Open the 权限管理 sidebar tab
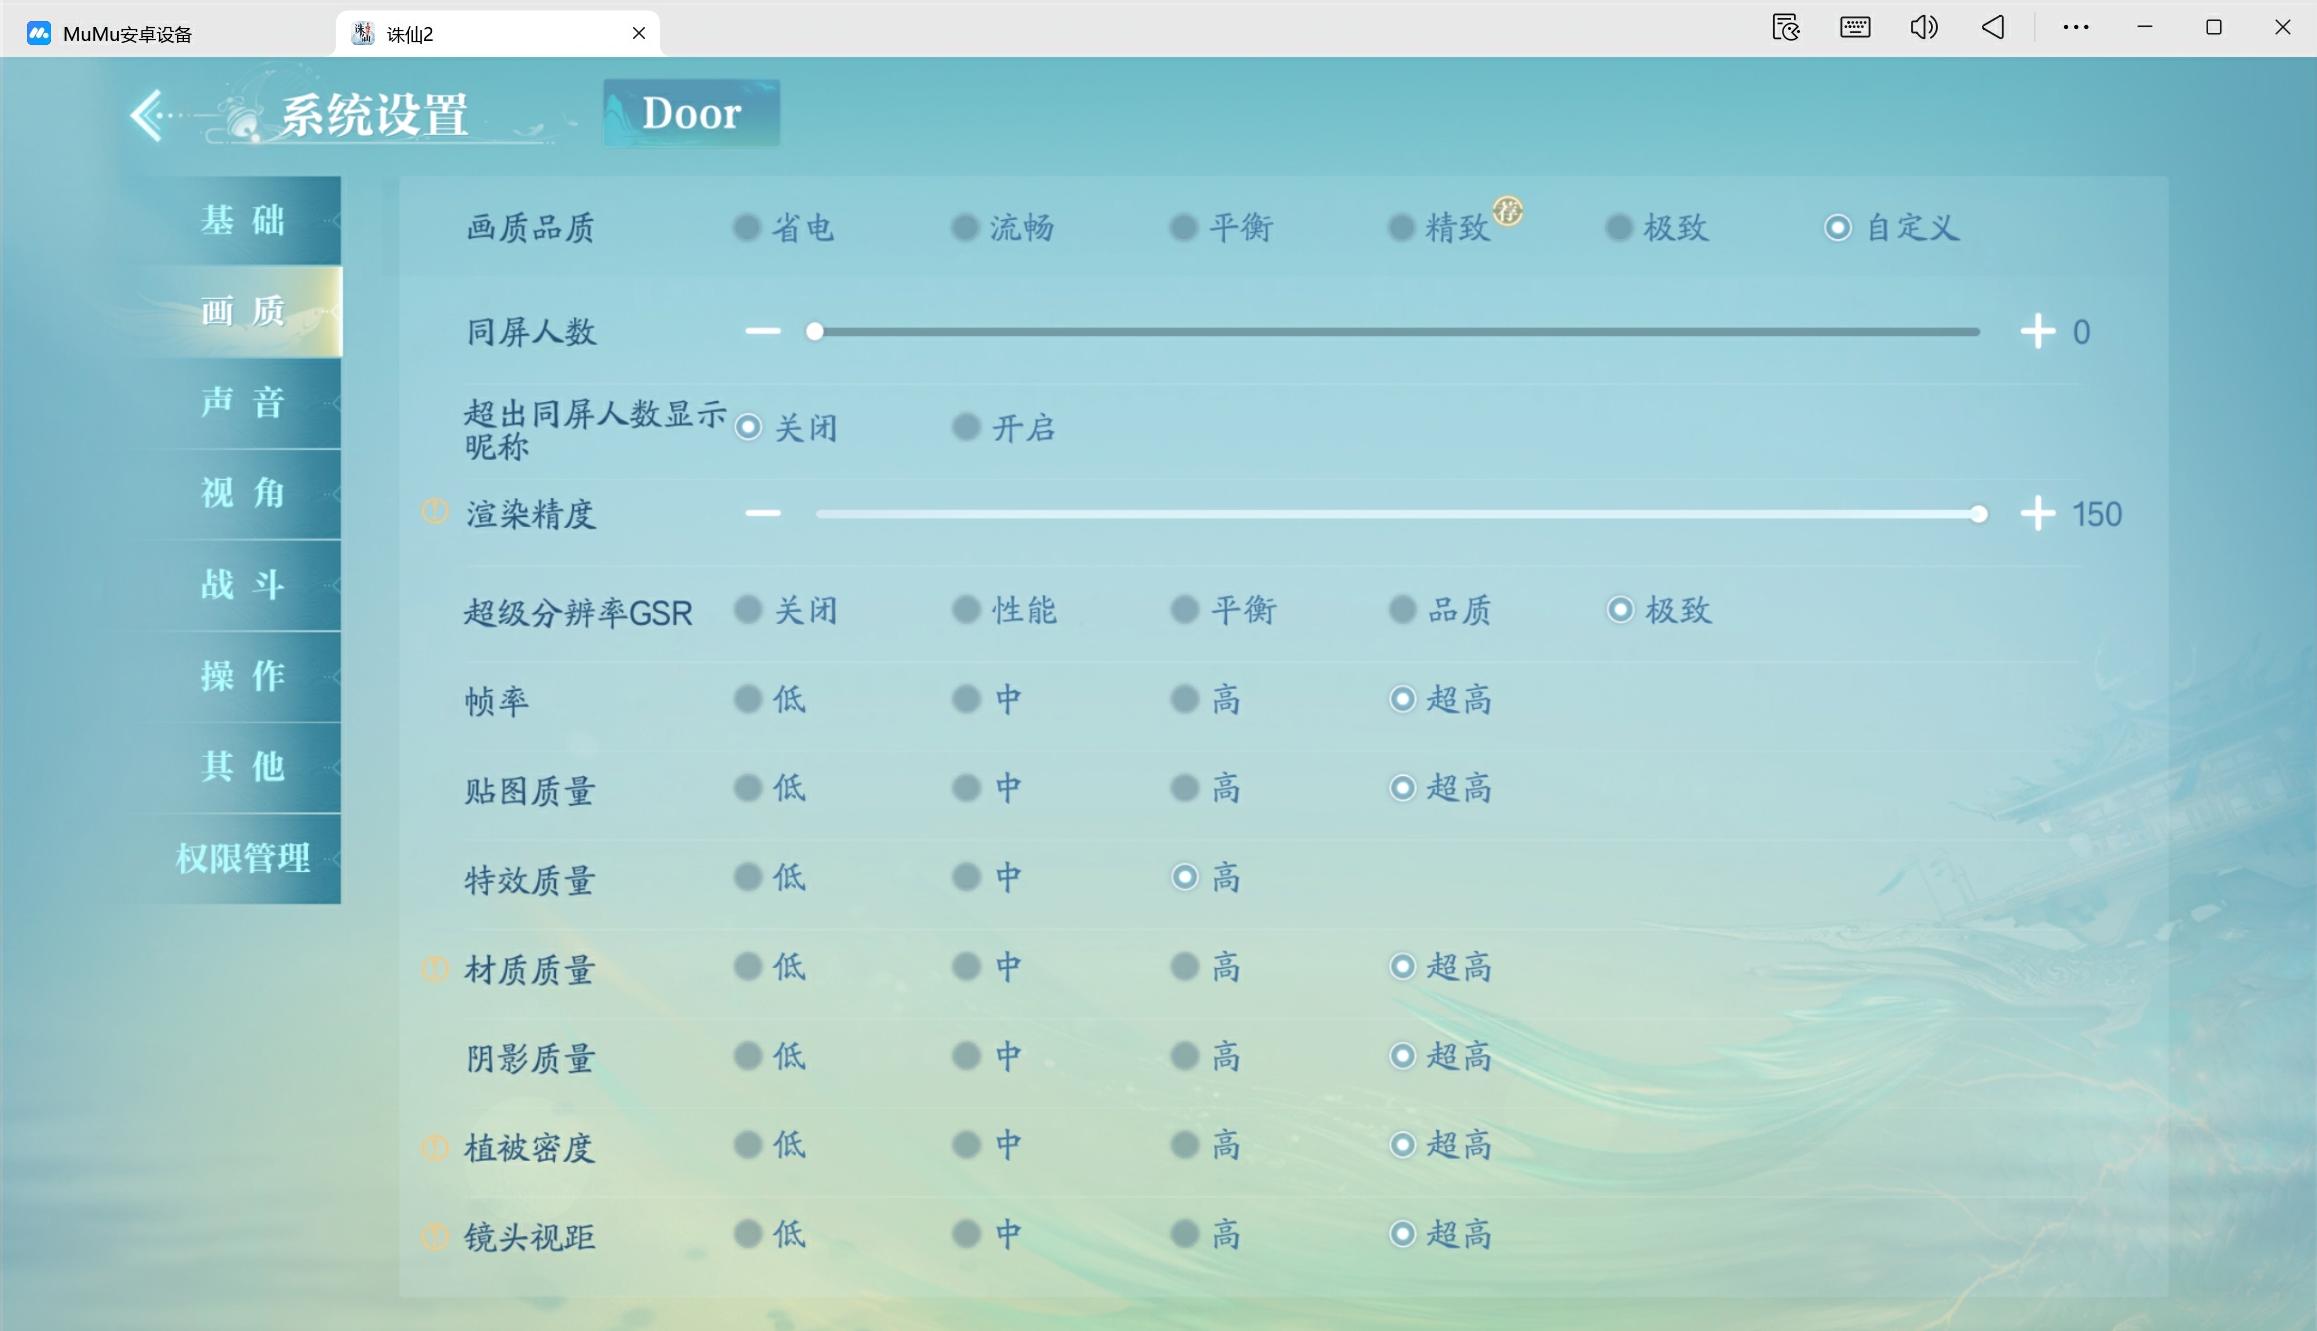 [243, 858]
